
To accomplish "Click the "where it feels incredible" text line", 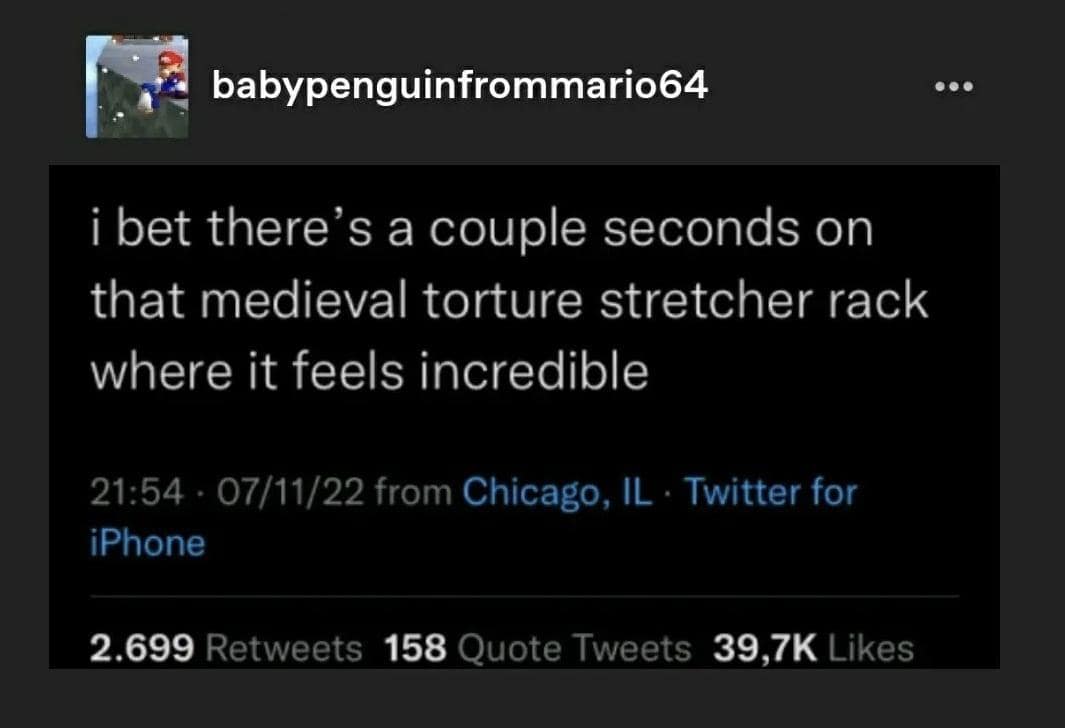I will pyautogui.click(x=370, y=373).
